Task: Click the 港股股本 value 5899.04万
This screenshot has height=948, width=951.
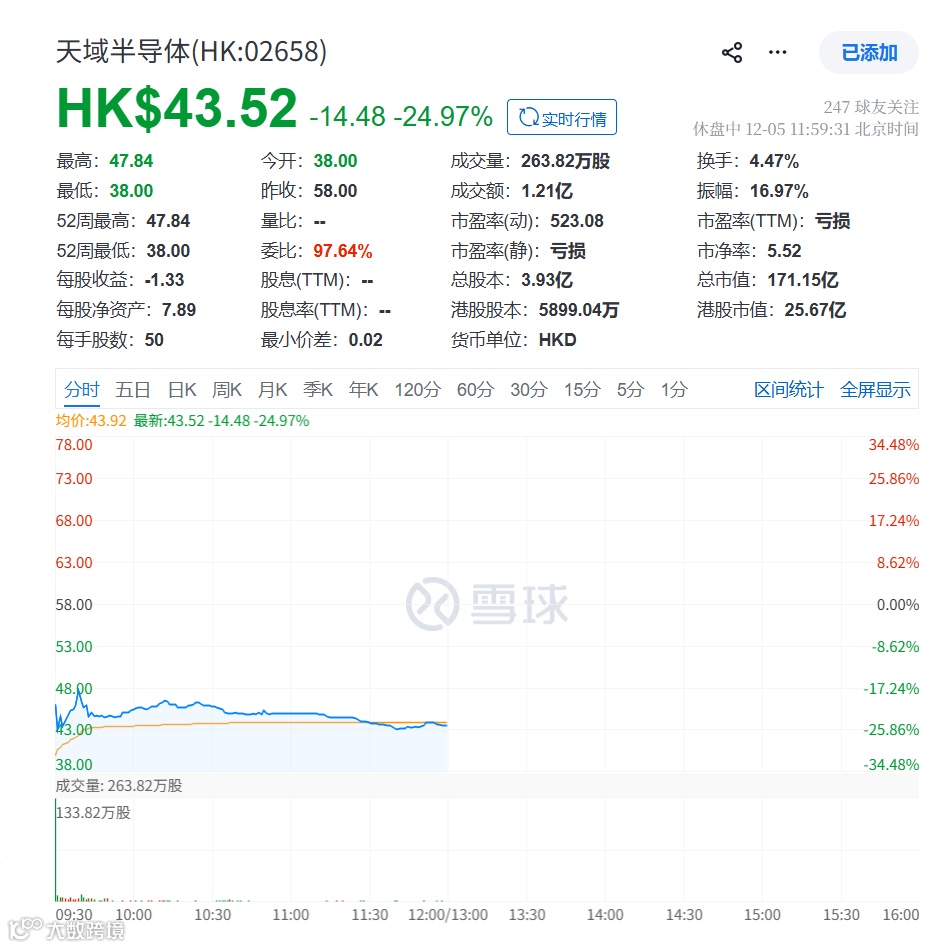Action: 579,310
